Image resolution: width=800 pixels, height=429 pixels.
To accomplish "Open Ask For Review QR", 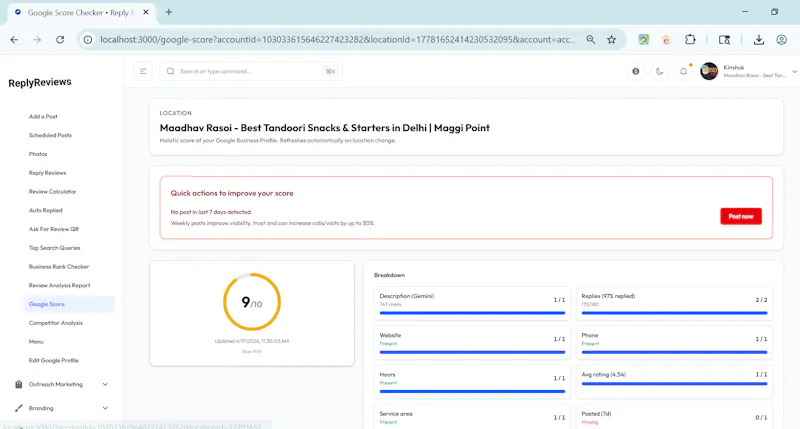I will [54, 229].
